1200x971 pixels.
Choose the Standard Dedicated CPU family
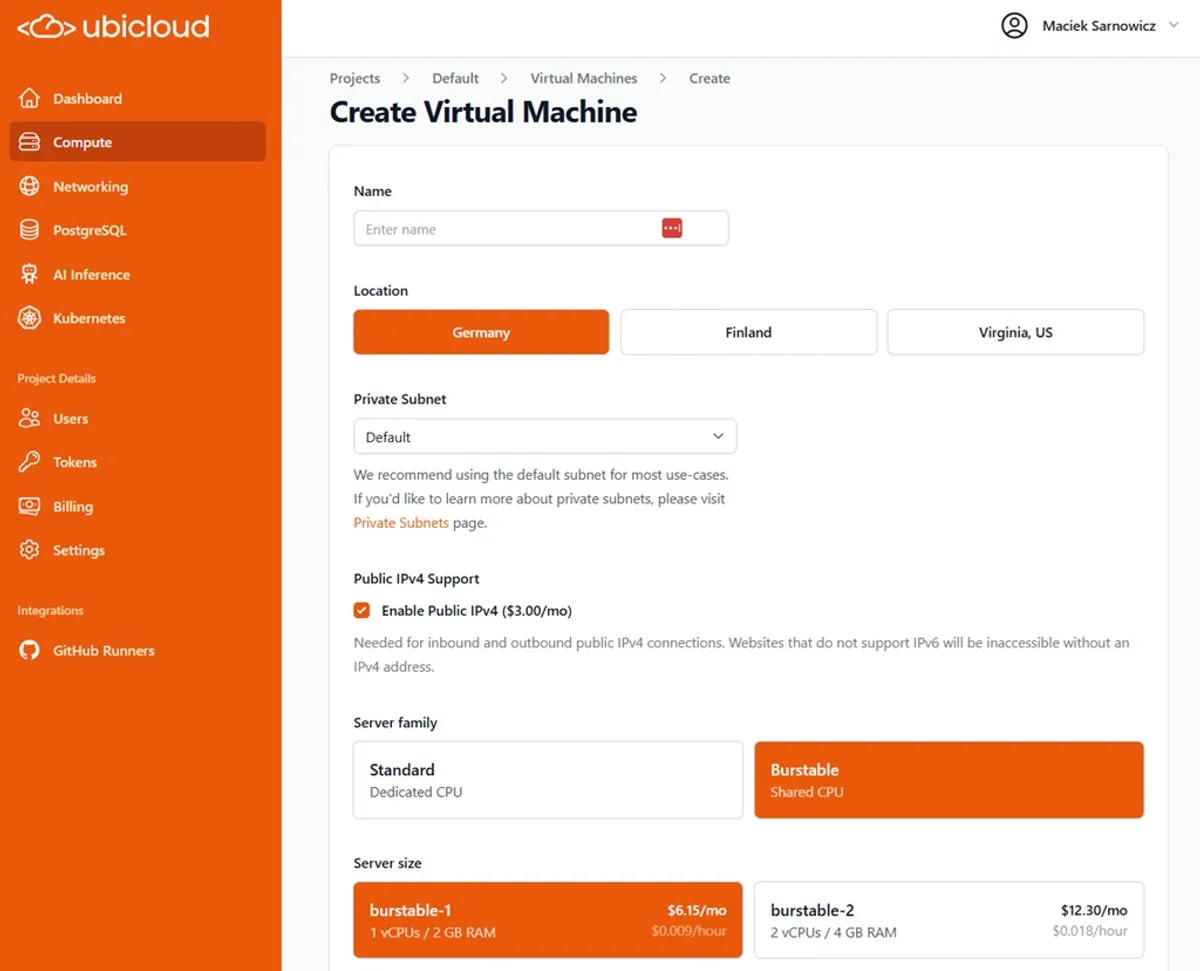(x=547, y=780)
